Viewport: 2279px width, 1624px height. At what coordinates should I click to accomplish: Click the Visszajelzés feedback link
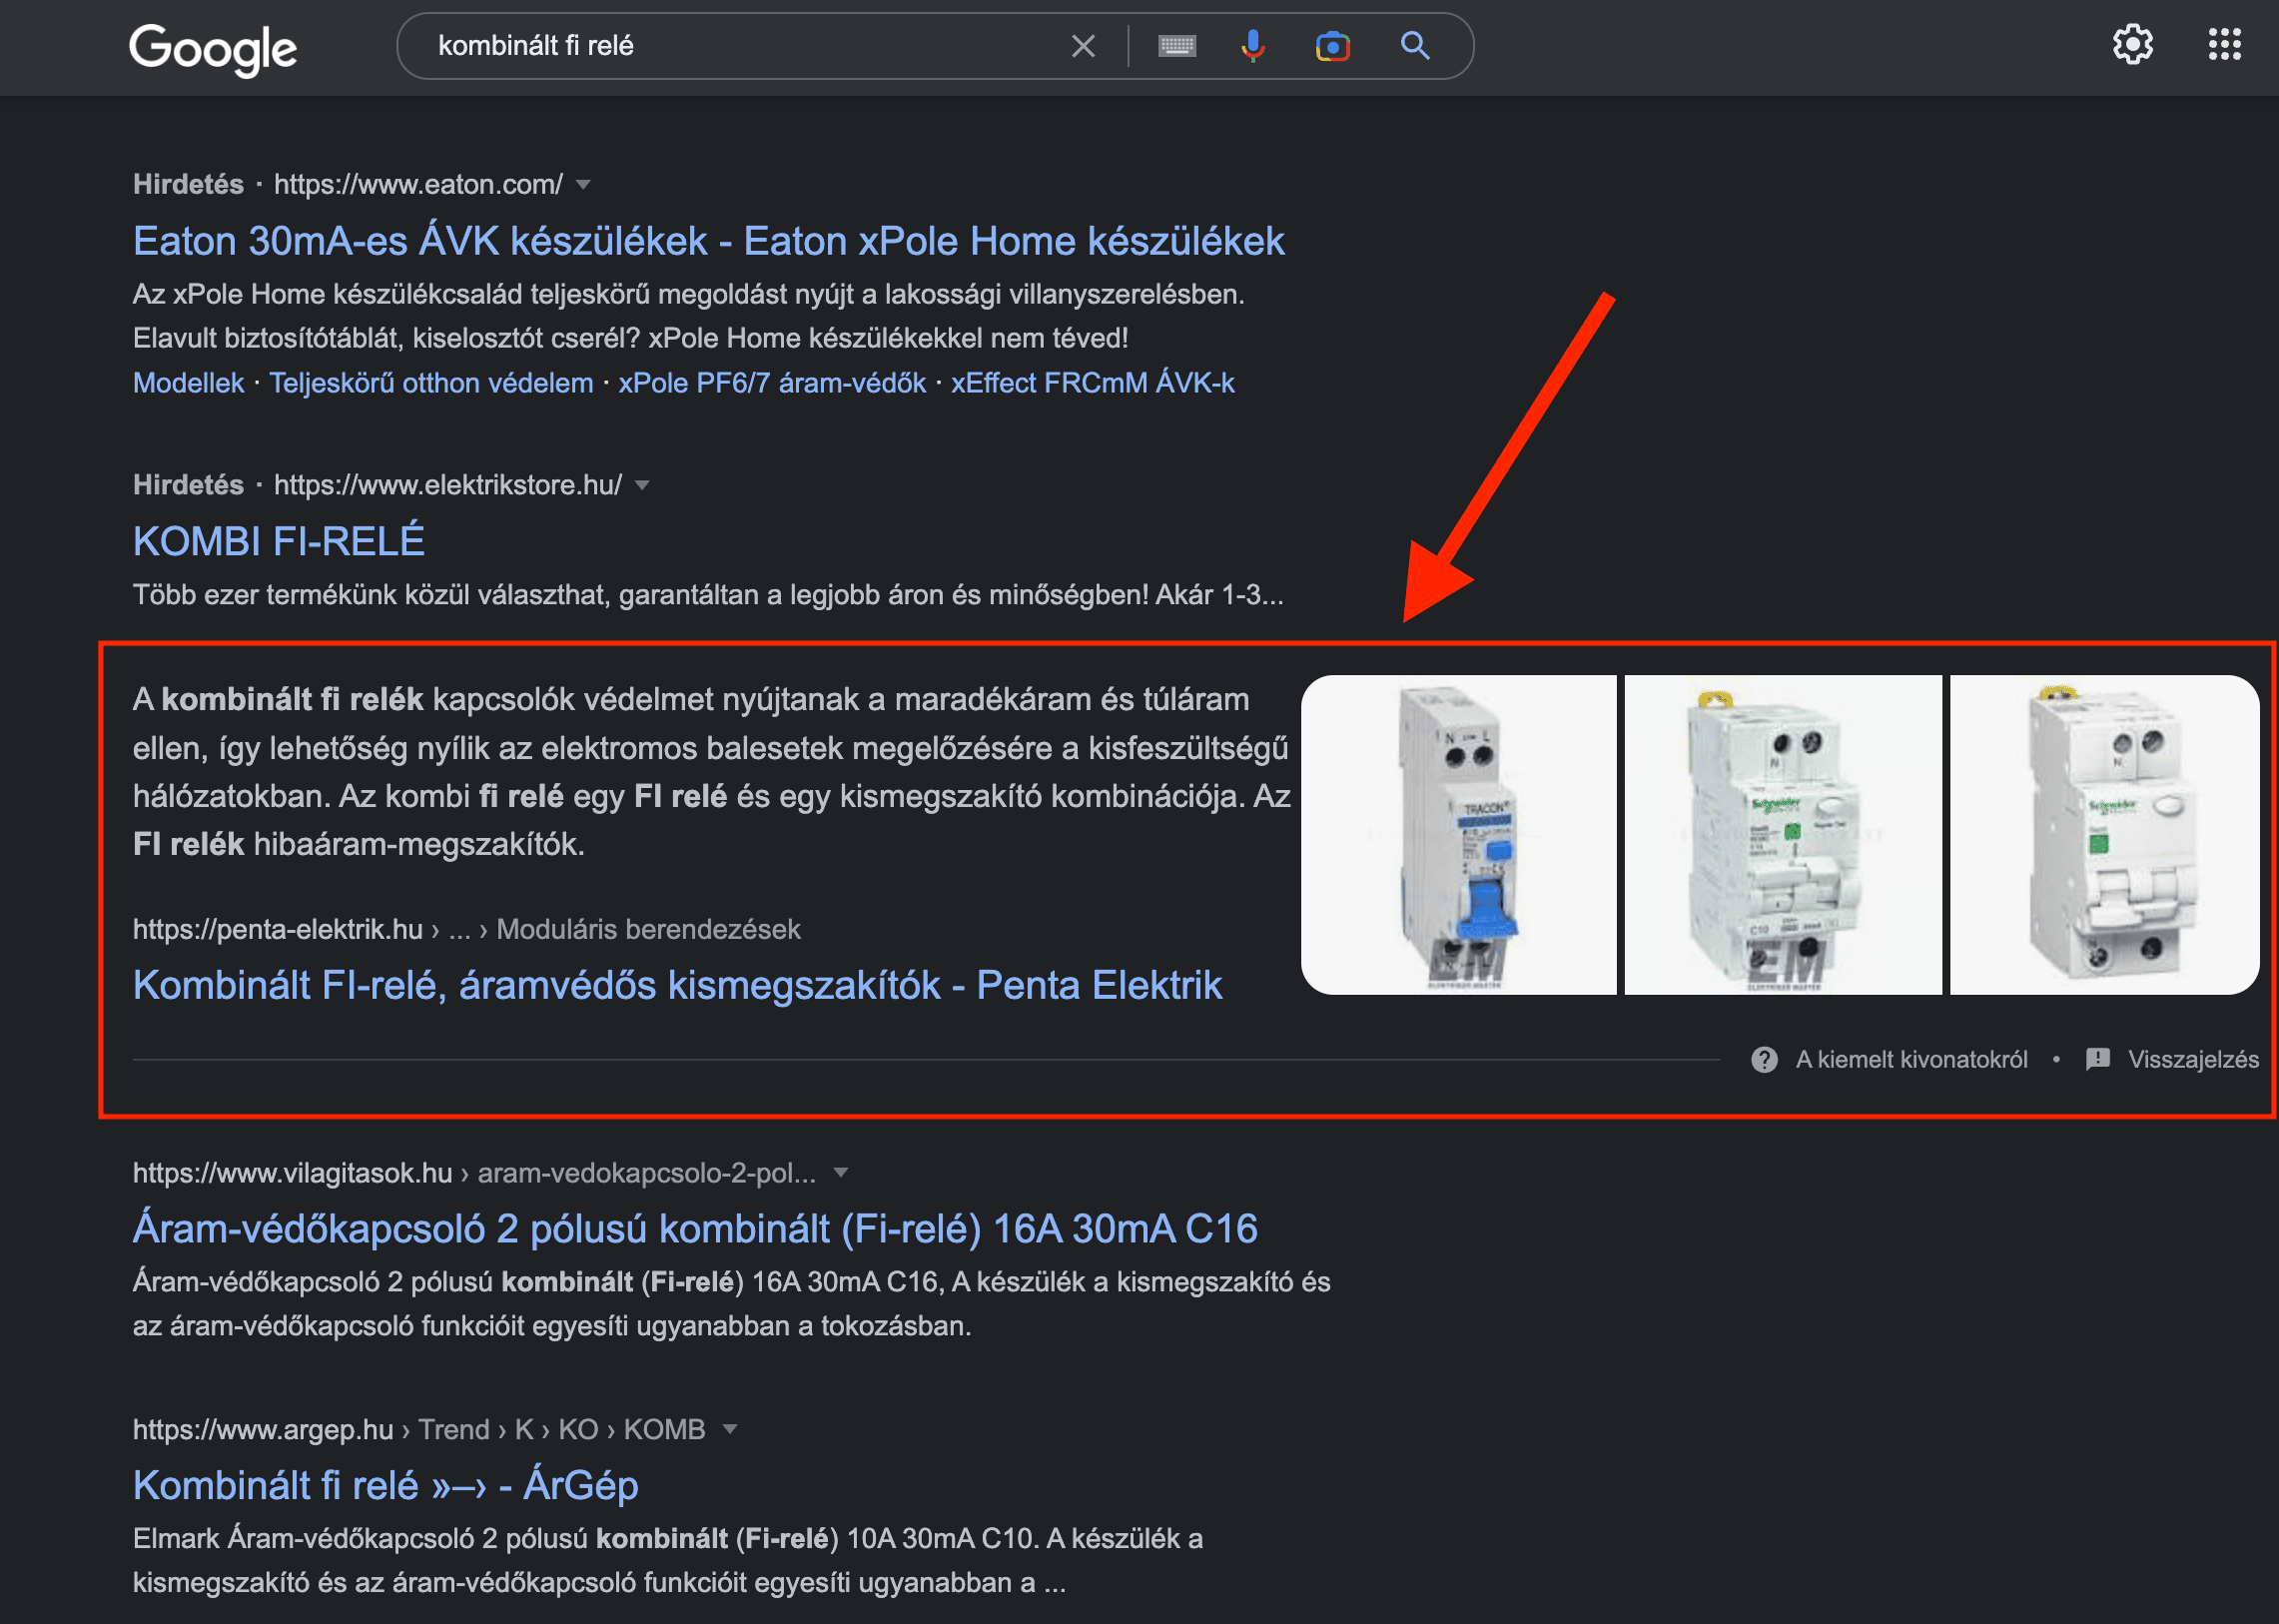2193,1059
